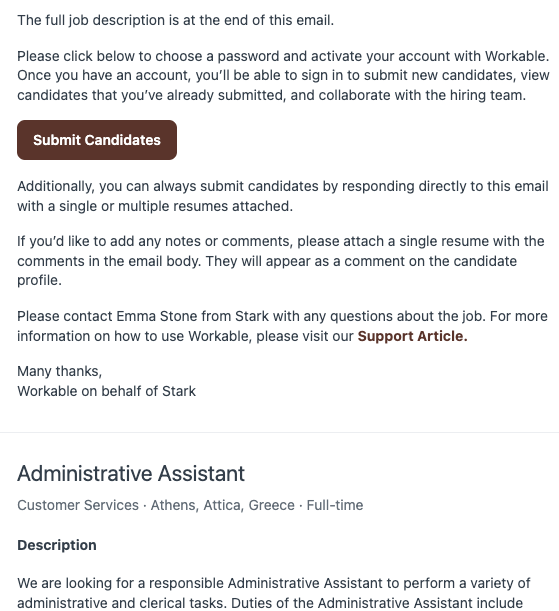Screen dimensions: 559x611
Task: Click the paragraph starting We are looking for
Action: (x=273, y=593)
